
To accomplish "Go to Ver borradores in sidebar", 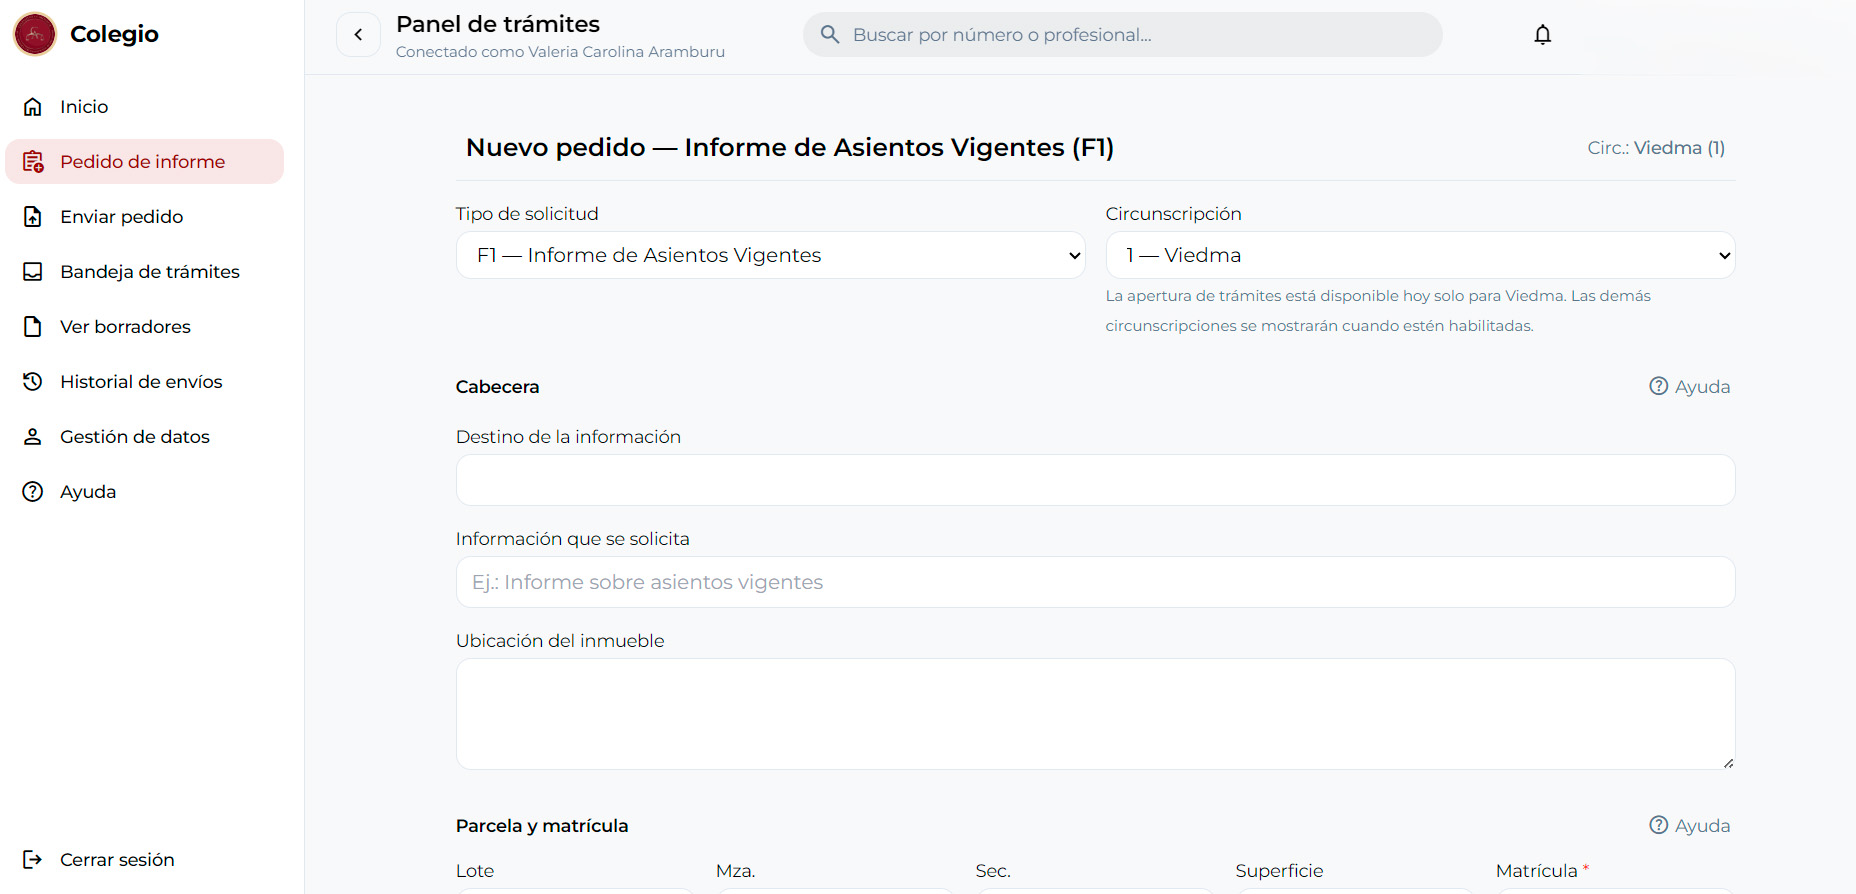I will coord(125,327).
